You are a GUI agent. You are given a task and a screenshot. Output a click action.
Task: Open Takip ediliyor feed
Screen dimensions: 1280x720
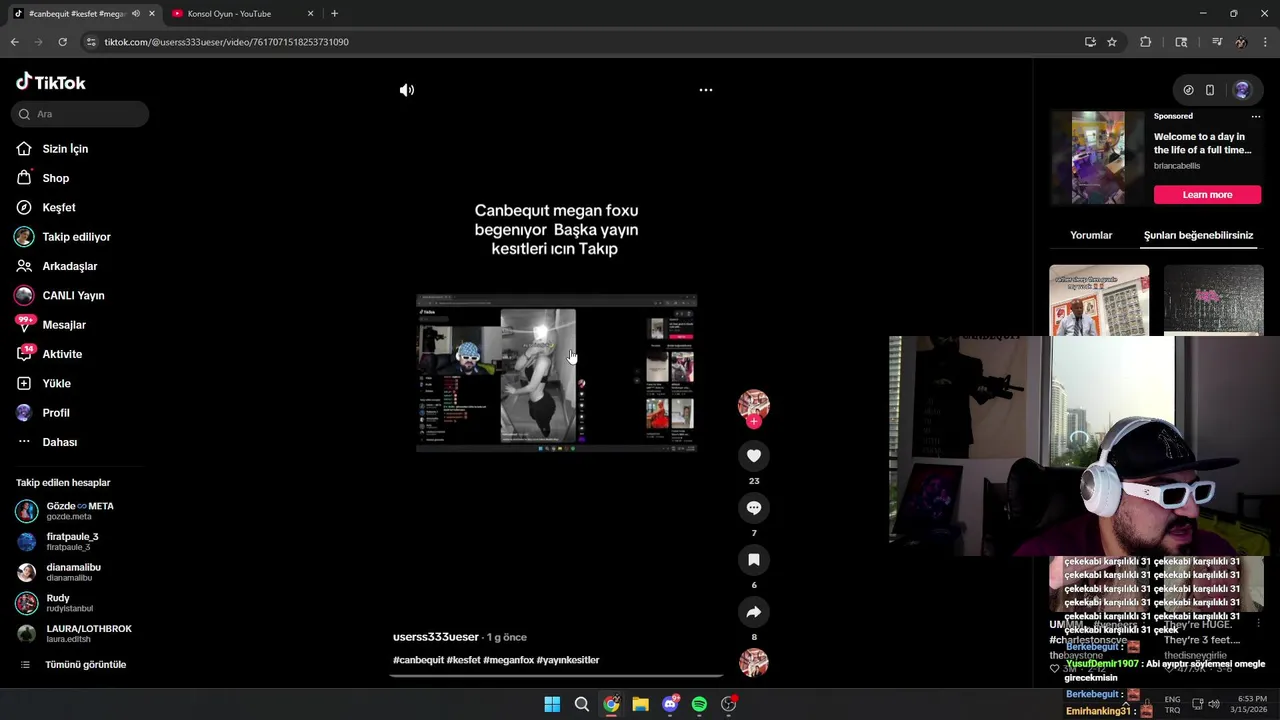pos(76,237)
